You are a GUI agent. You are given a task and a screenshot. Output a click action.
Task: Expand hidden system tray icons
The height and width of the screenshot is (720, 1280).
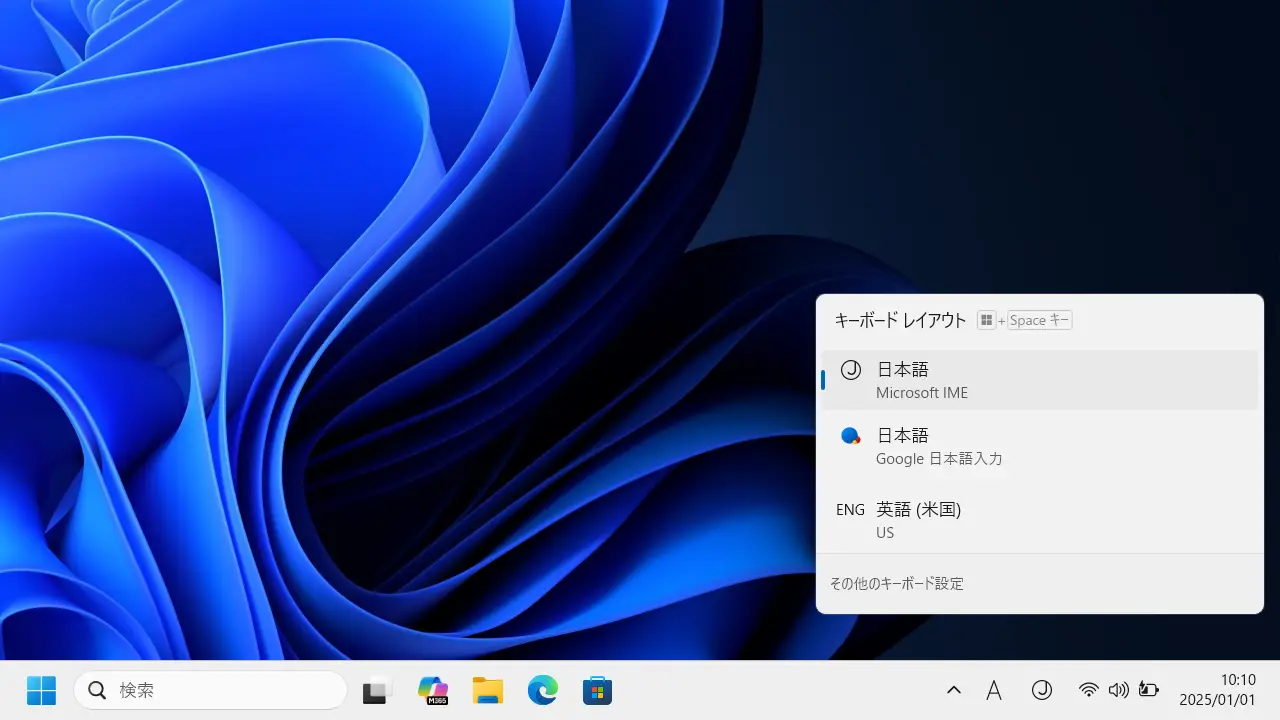(954, 690)
